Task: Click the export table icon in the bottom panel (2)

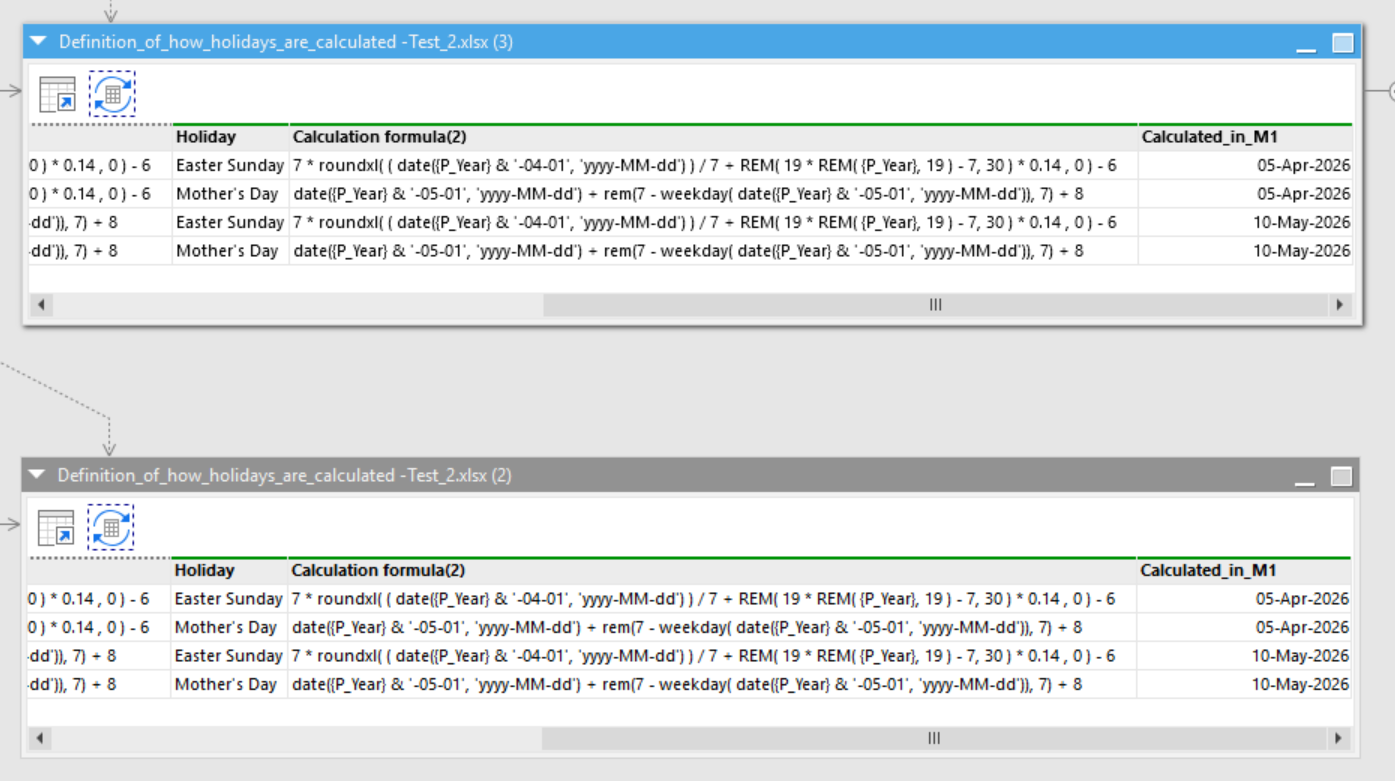Action: click(x=56, y=527)
